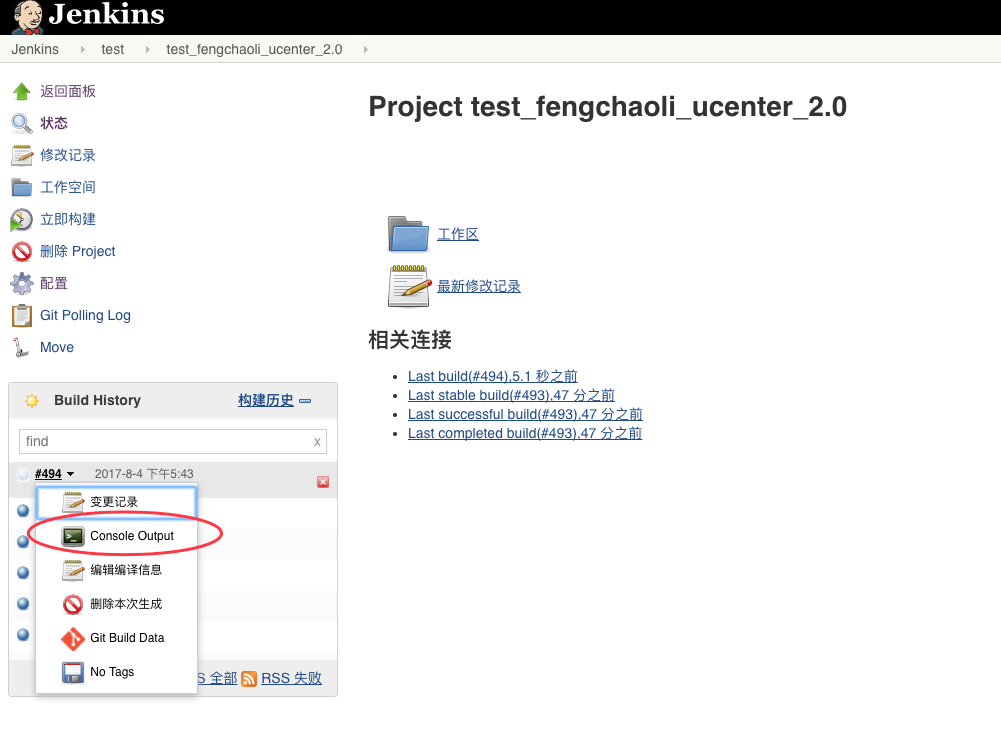Click the gear icon beside 配置
The image size is (1001, 741).
(22, 283)
